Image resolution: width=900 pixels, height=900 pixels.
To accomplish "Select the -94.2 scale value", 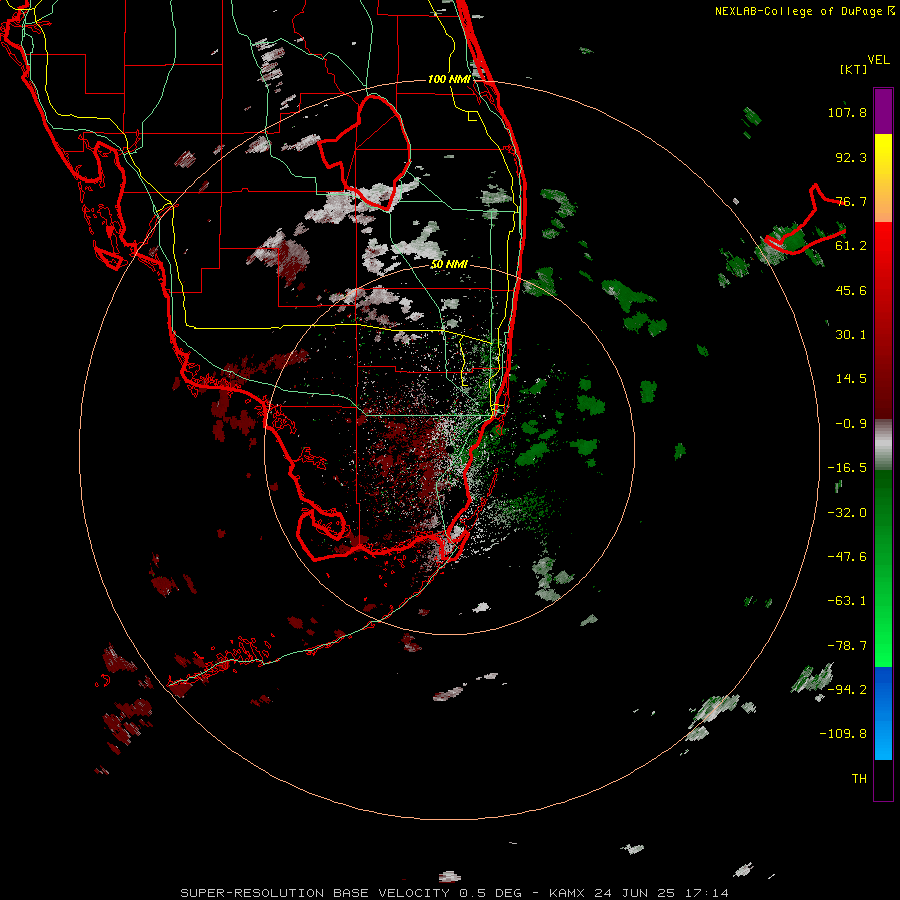I will click(847, 690).
